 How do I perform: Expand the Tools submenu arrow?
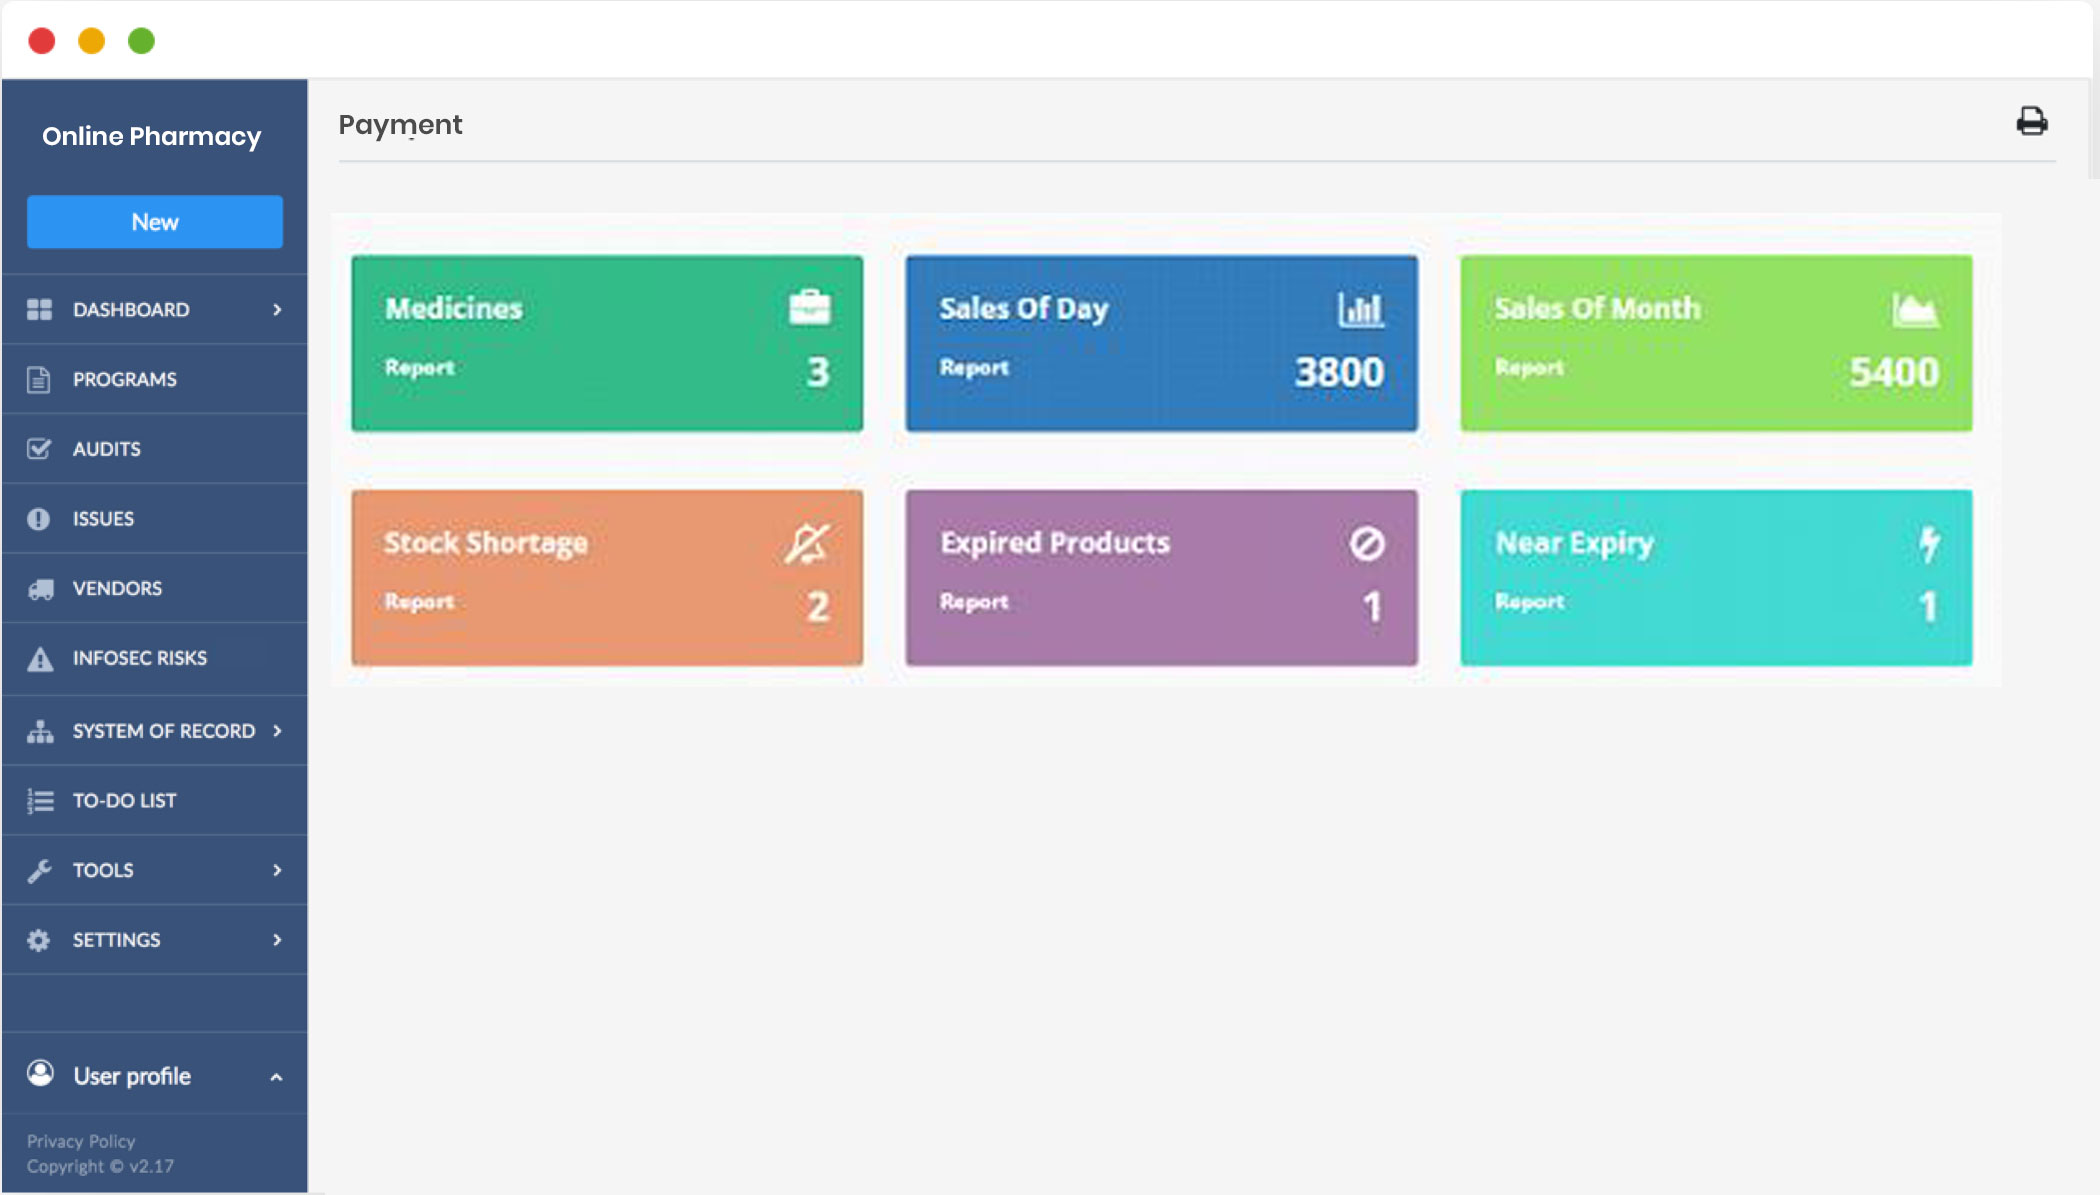pyautogui.click(x=277, y=870)
